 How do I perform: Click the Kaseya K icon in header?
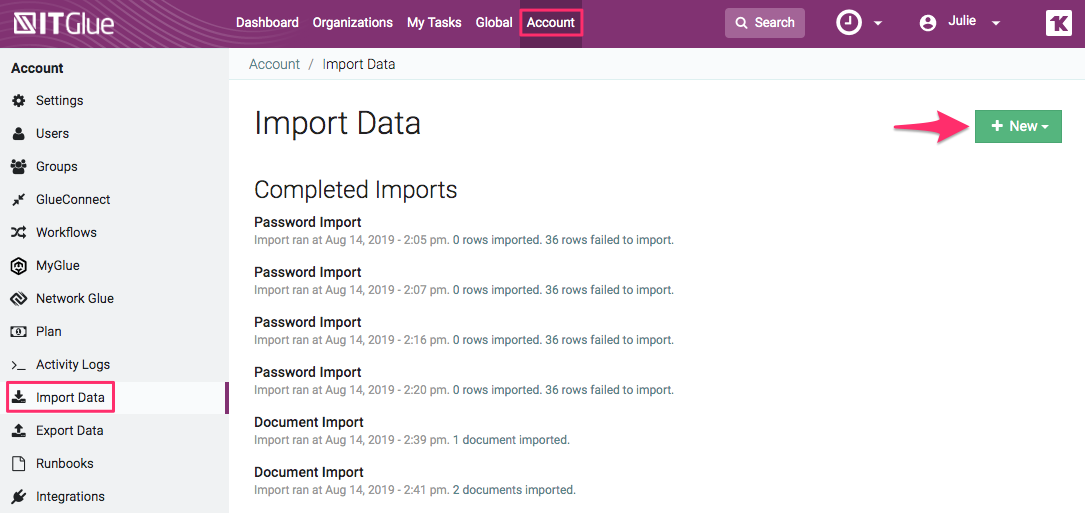(1059, 23)
